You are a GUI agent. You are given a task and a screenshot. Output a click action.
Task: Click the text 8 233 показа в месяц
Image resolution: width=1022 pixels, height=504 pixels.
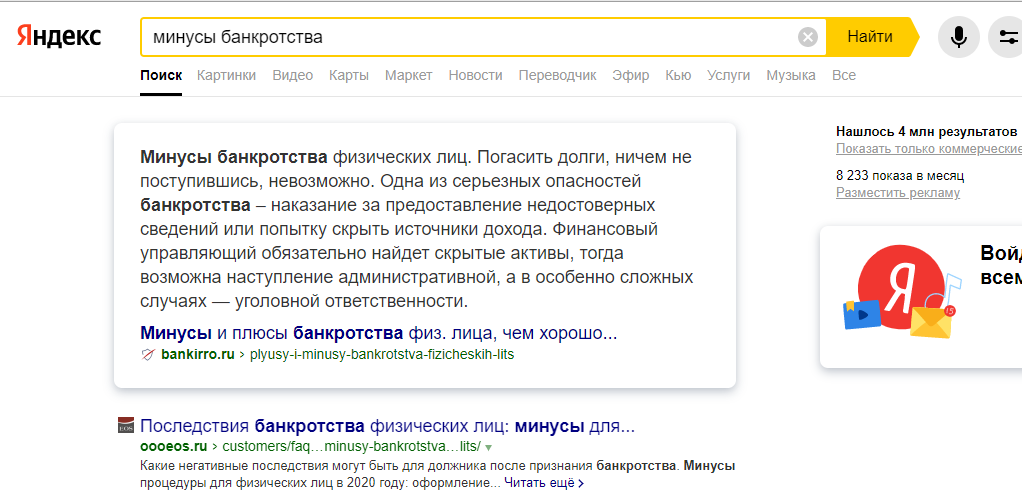[900, 175]
